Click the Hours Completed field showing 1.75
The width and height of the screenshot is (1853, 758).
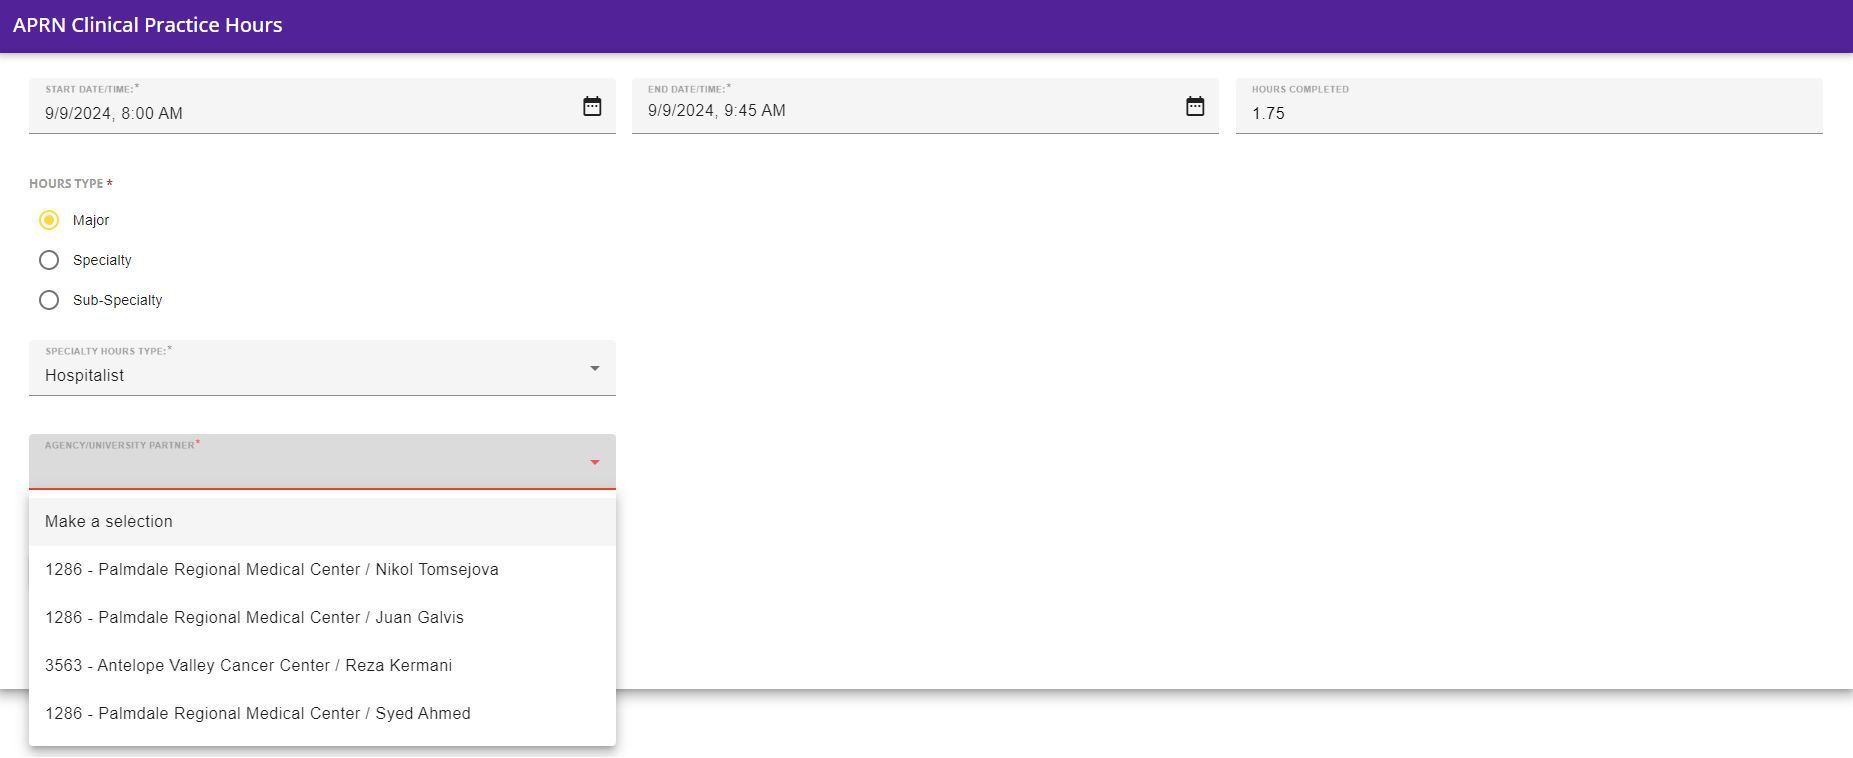pos(1529,106)
